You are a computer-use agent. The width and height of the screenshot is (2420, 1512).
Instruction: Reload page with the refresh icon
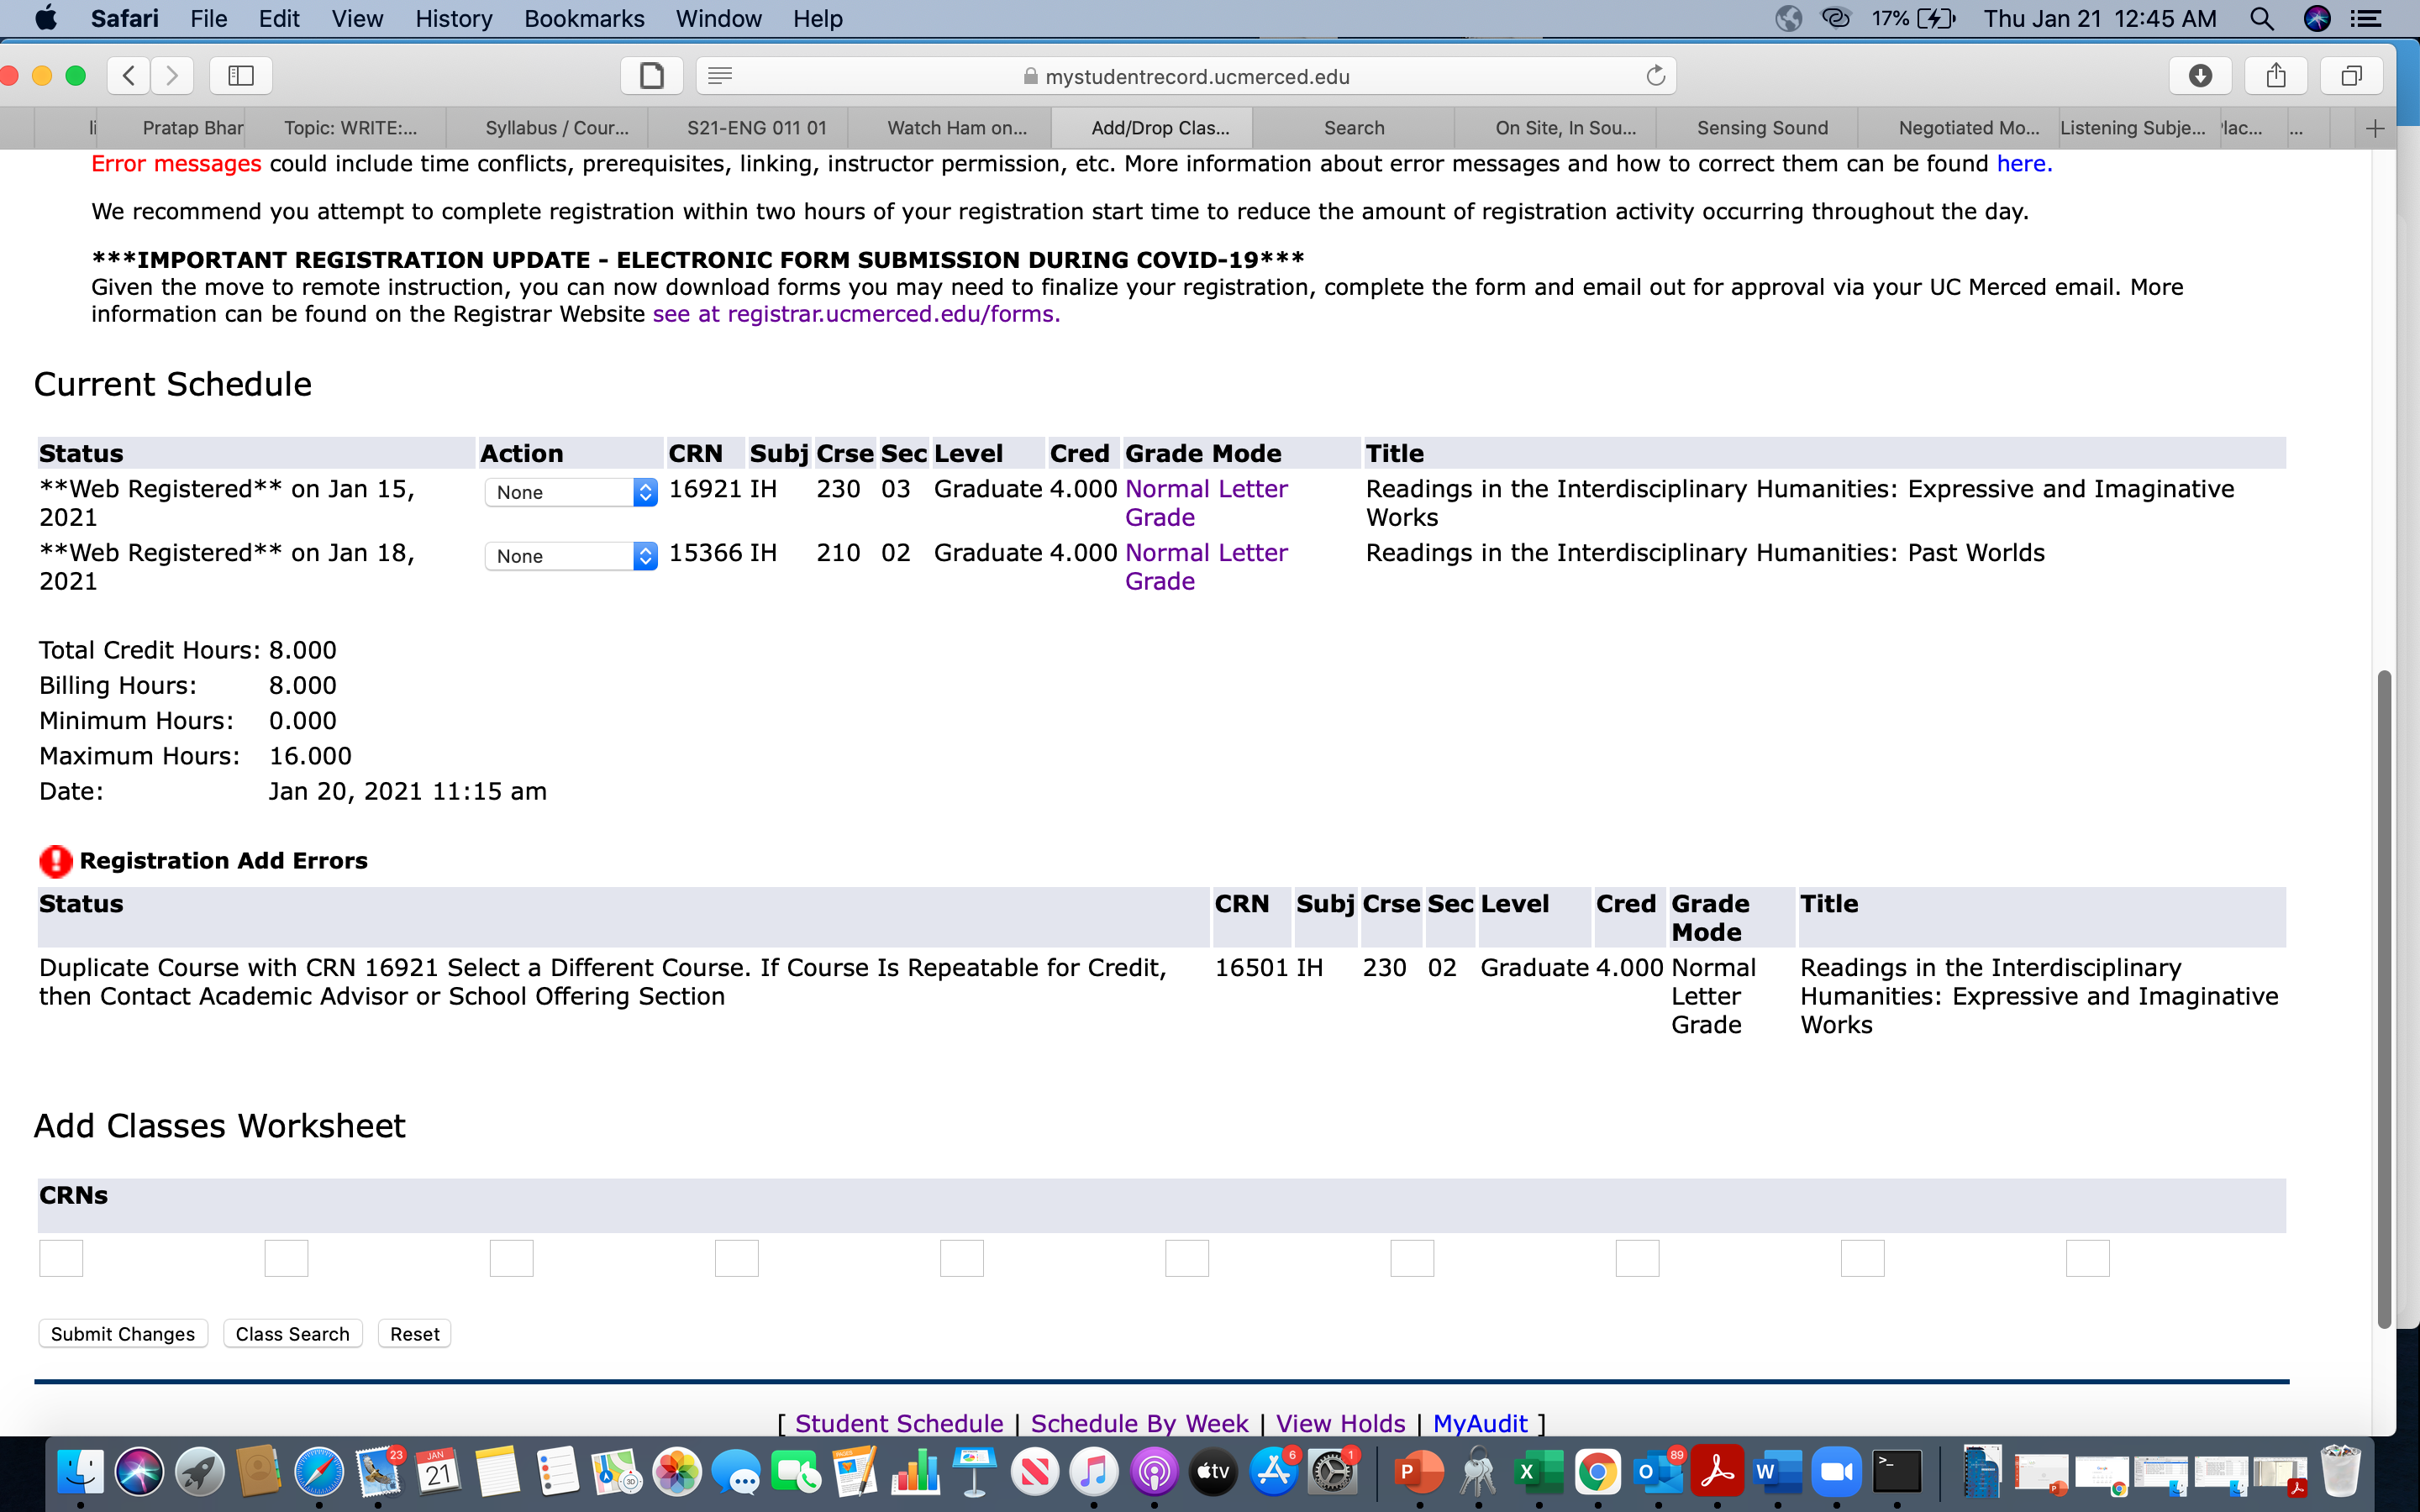(1655, 76)
